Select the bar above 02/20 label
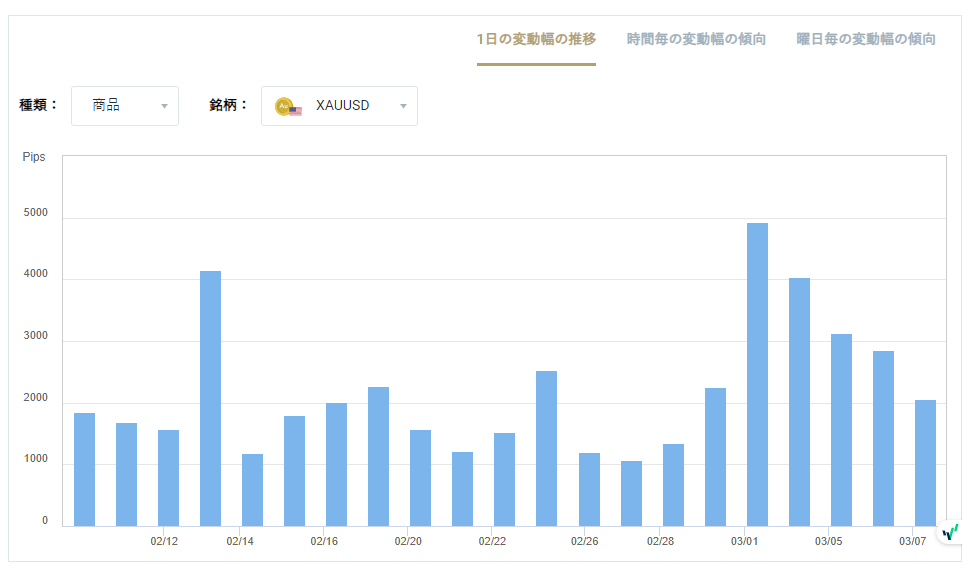Screen dimensions: 974x570 click(421, 478)
